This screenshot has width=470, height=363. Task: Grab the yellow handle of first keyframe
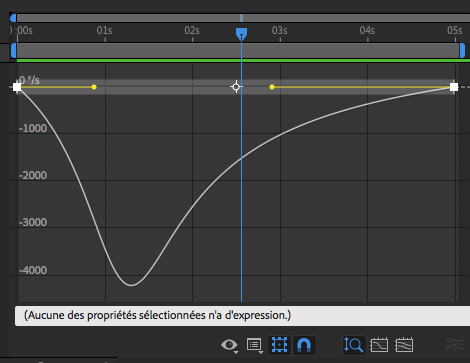click(94, 87)
